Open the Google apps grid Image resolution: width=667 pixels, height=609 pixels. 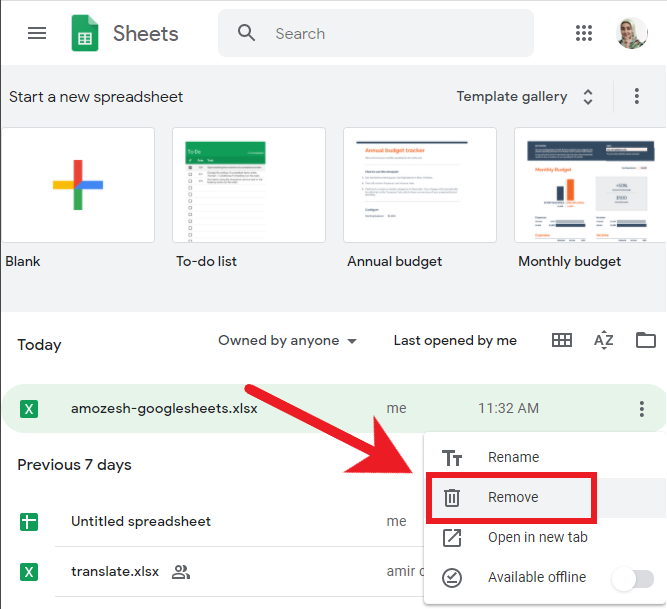[x=584, y=33]
